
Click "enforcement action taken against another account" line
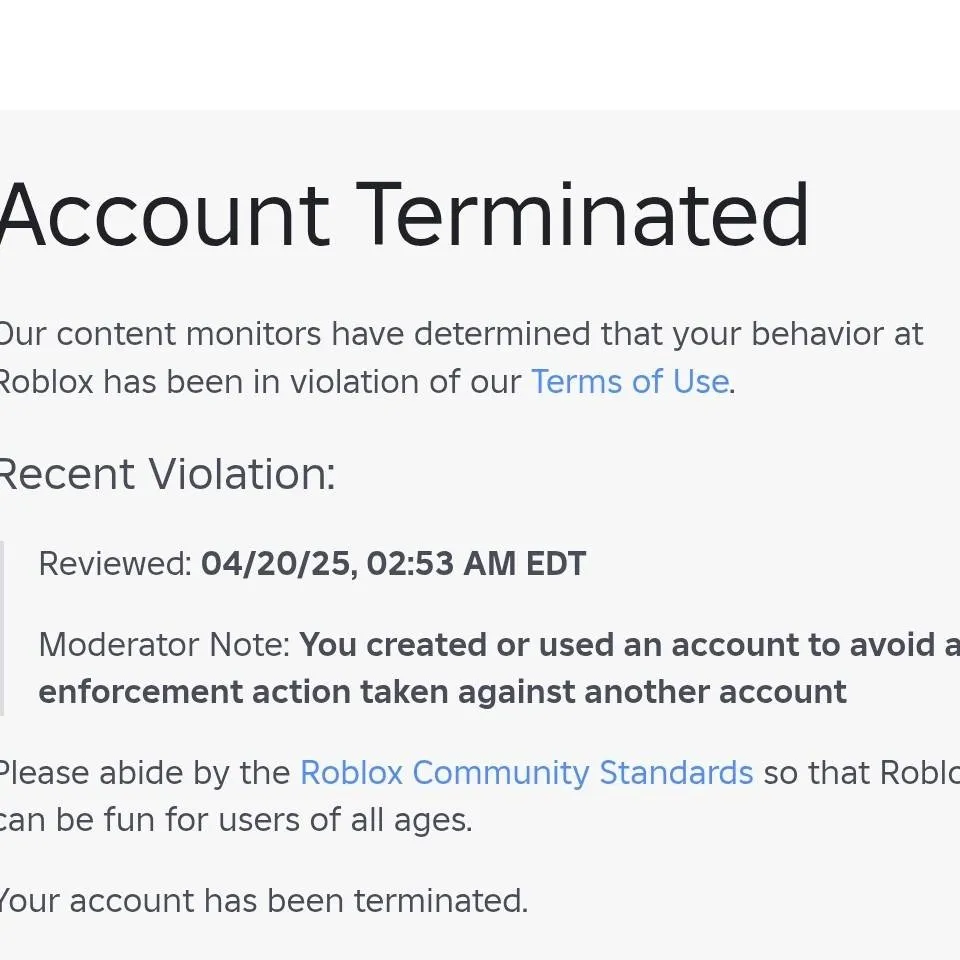tap(442, 692)
